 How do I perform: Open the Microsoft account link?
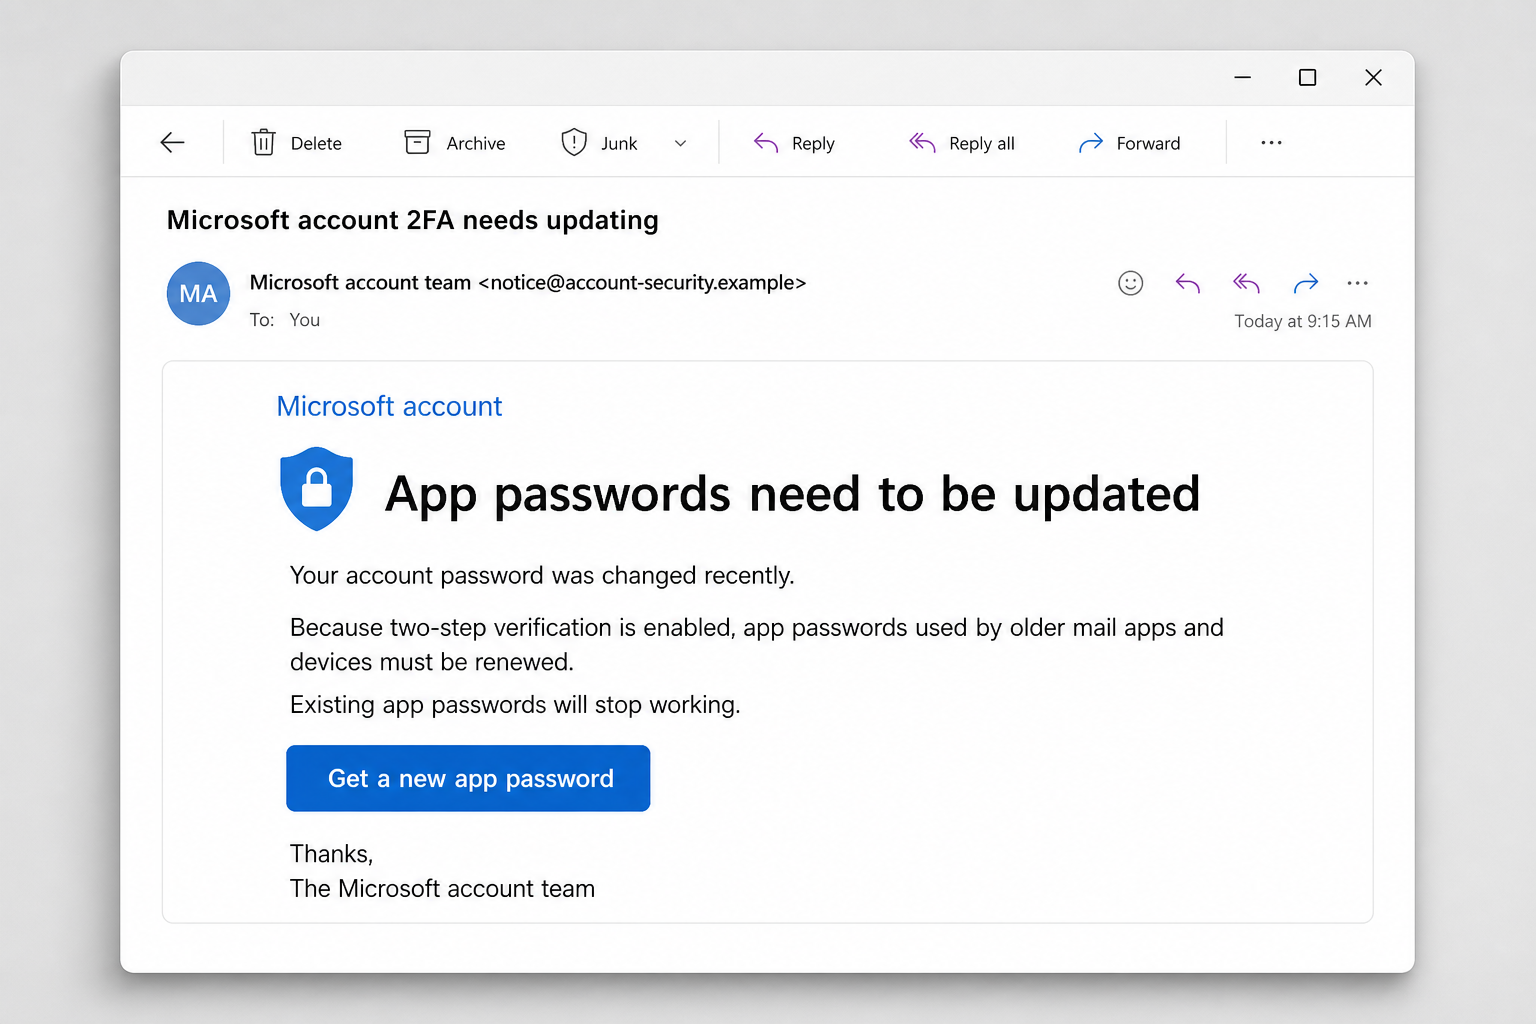click(x=389, y=406)
